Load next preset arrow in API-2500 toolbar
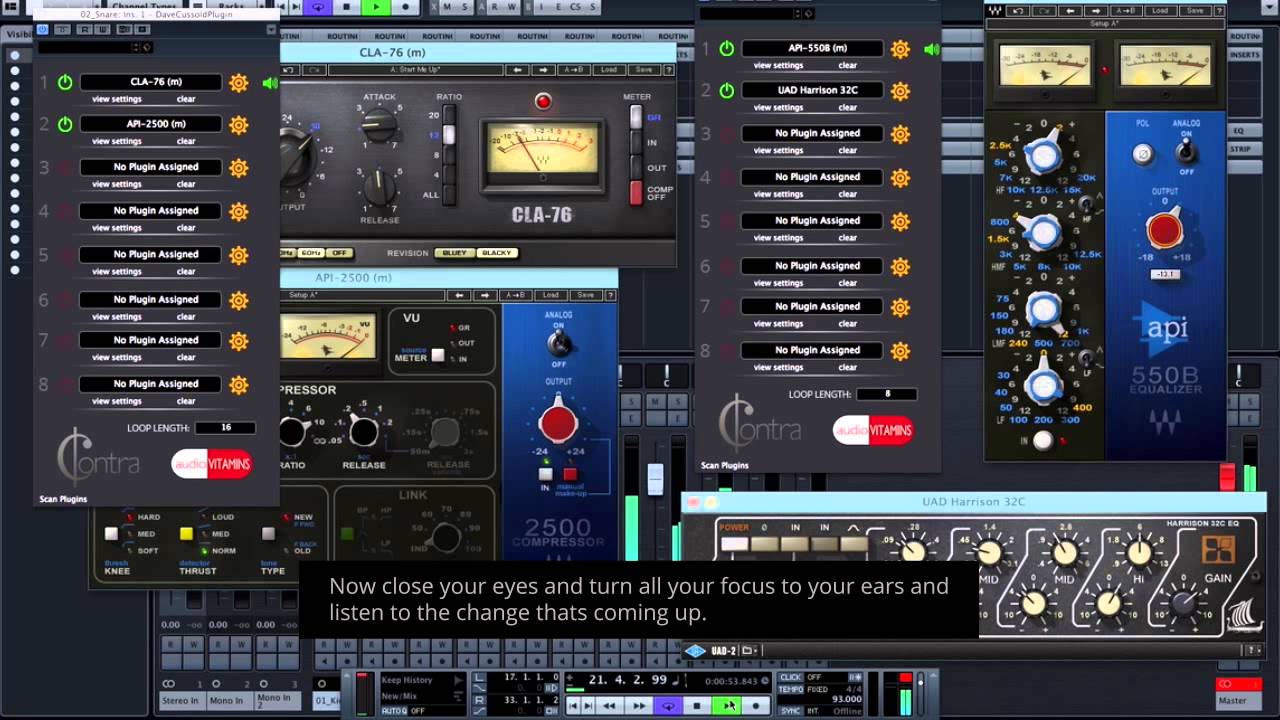 pos(485,295)
